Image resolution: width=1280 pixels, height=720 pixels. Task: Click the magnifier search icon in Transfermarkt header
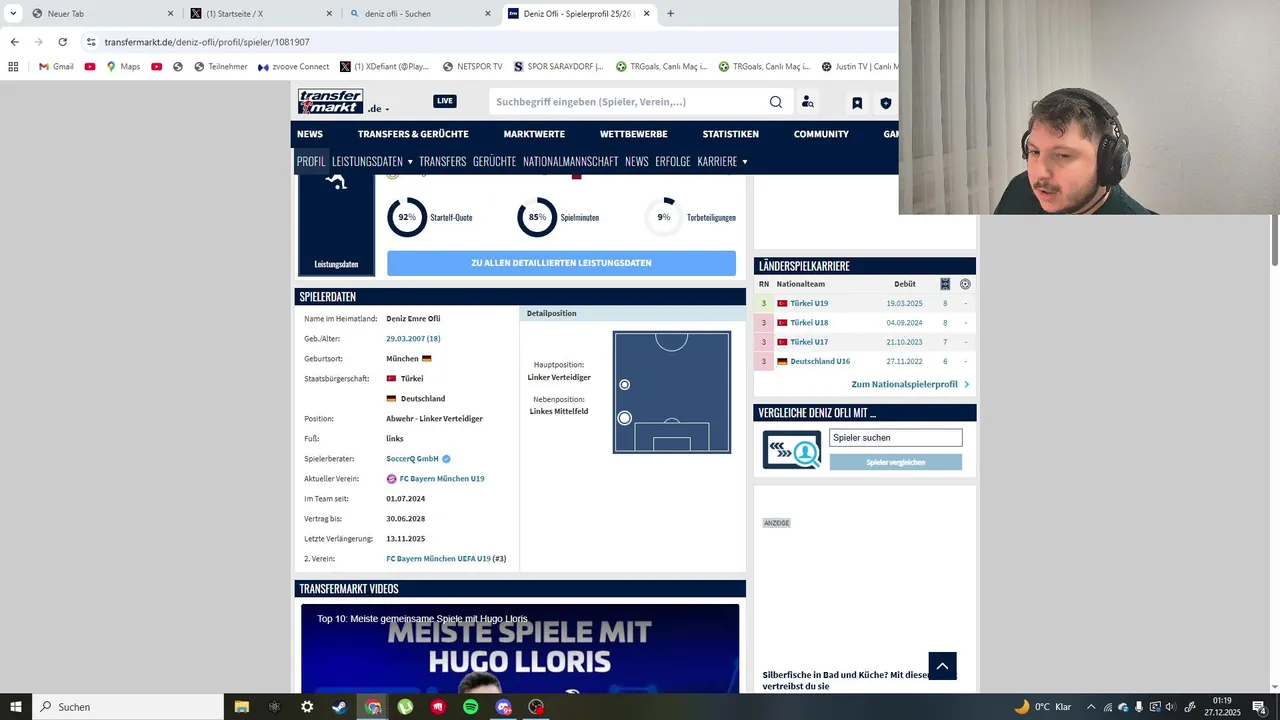pyautogui.click(x=776, y=102)
